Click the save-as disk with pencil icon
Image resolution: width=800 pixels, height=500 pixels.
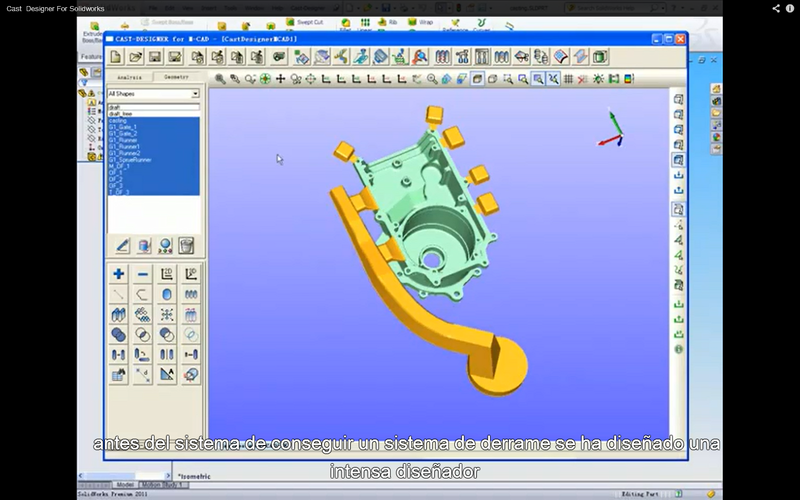(175, 57)
